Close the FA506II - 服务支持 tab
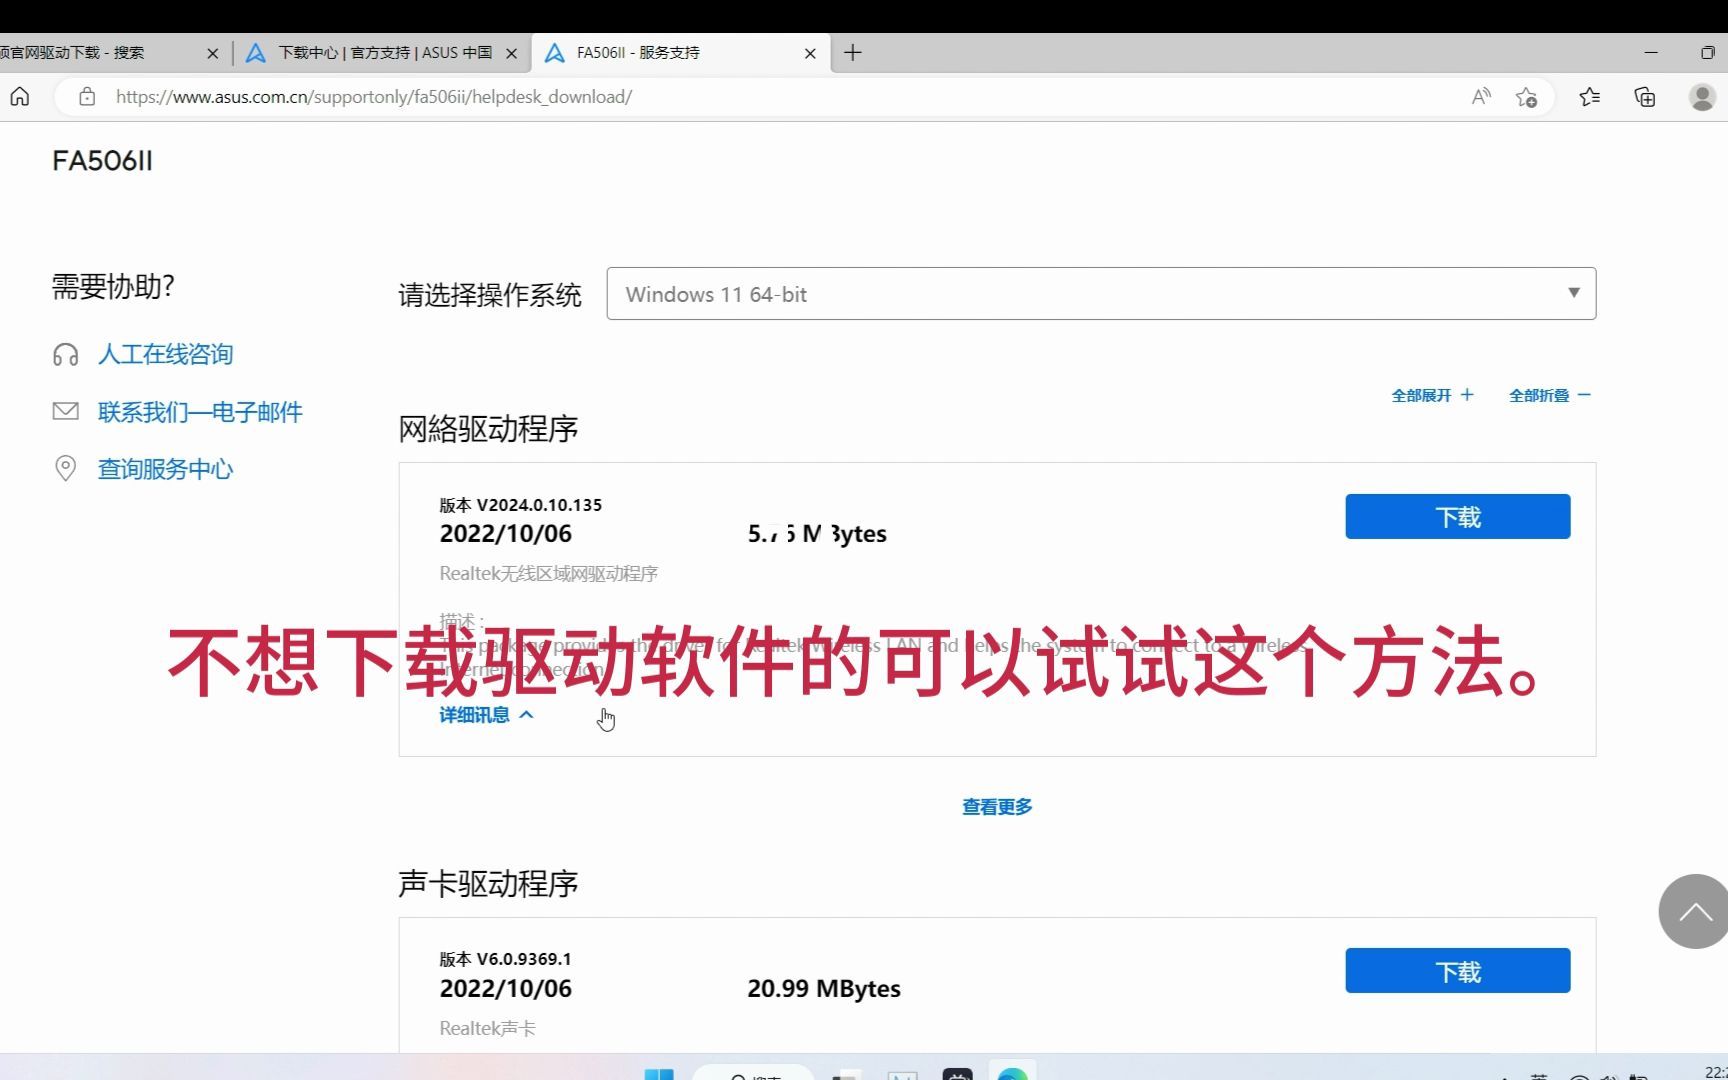Image resolution: width=1728 pixels, height=1080 pixels. (x=810, y=53)
